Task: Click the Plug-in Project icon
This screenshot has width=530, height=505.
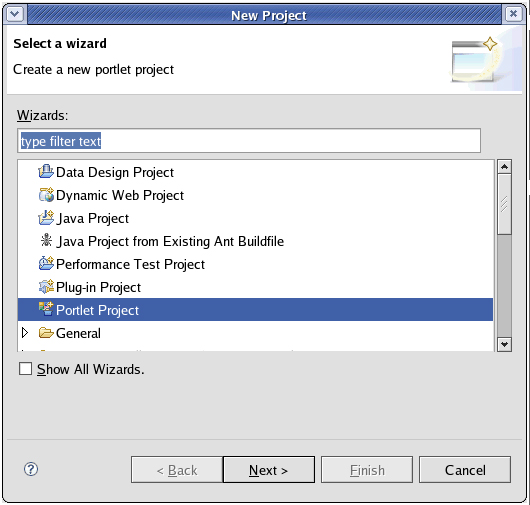Action: pos(46,287)
